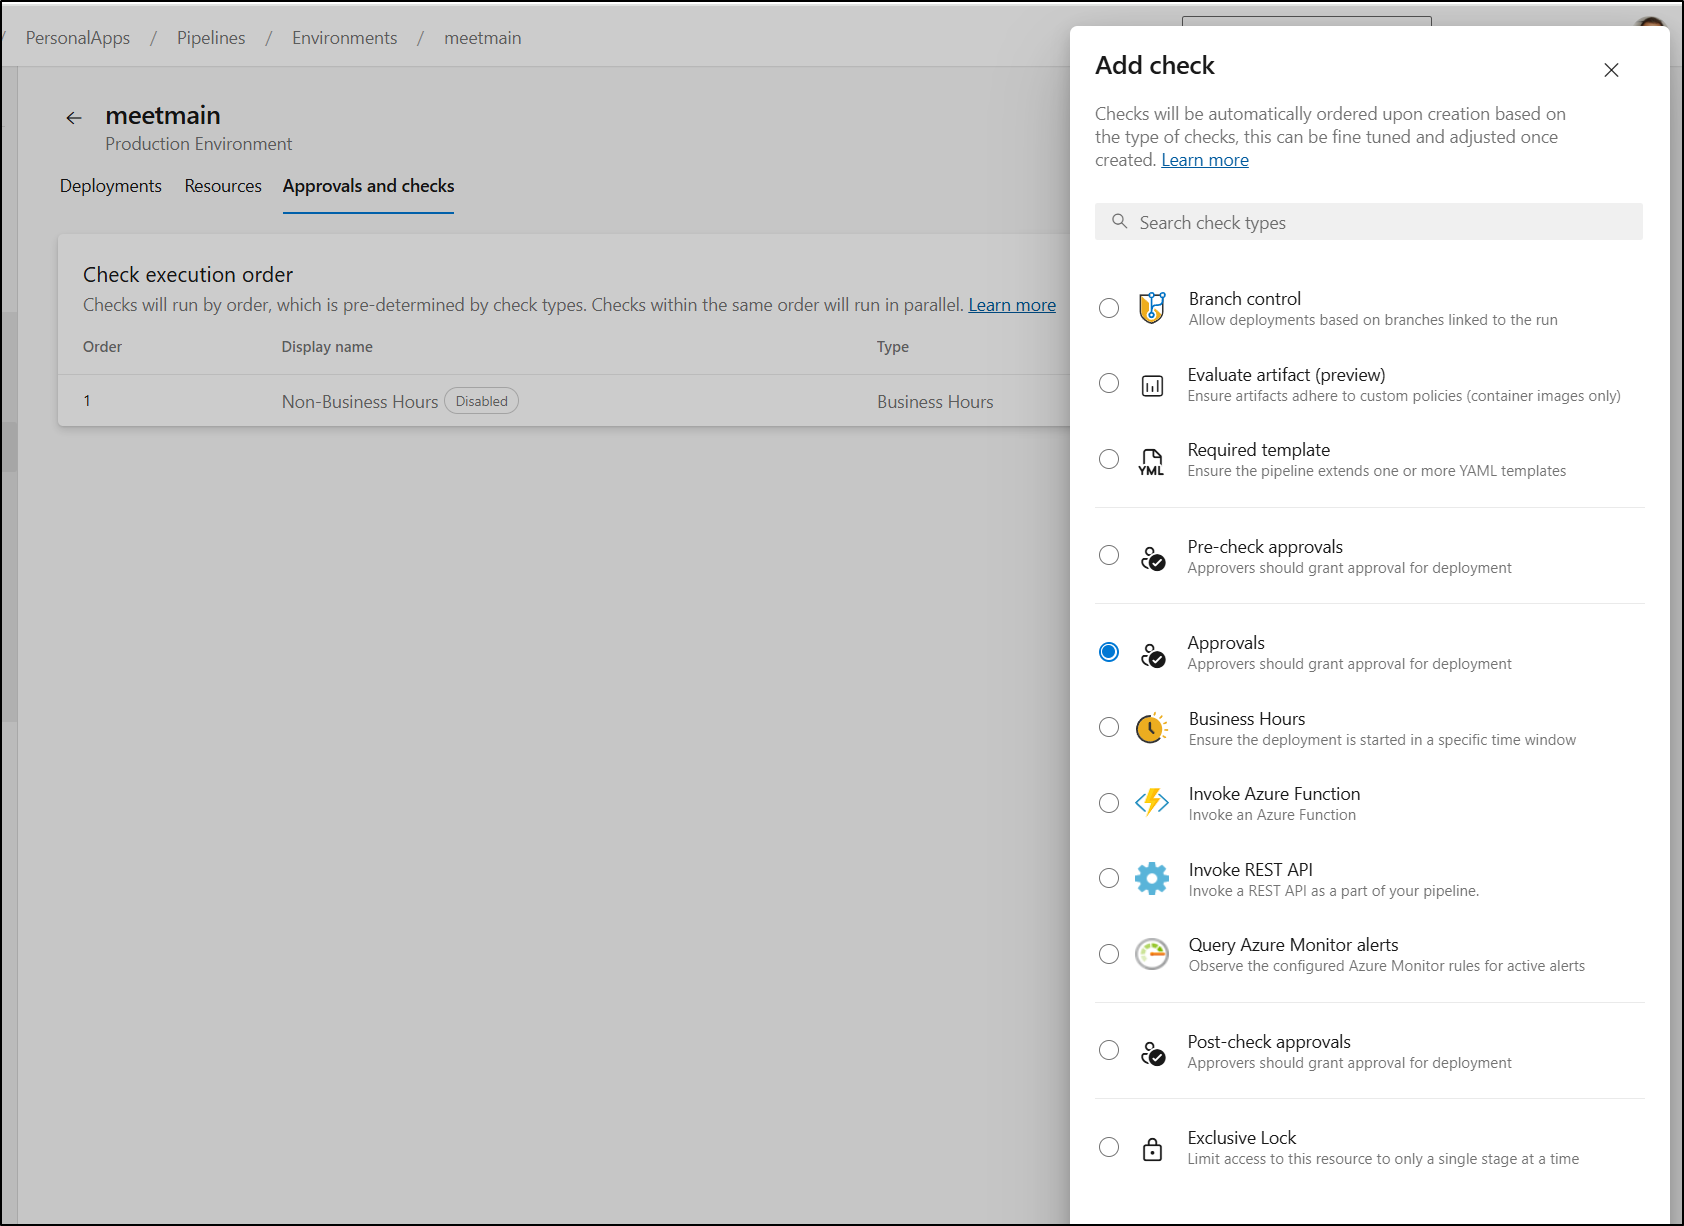Click the Invoke Azure Function lightning icon
Viewport: 1684px width, 1226px height.
tap(1152, 802)
